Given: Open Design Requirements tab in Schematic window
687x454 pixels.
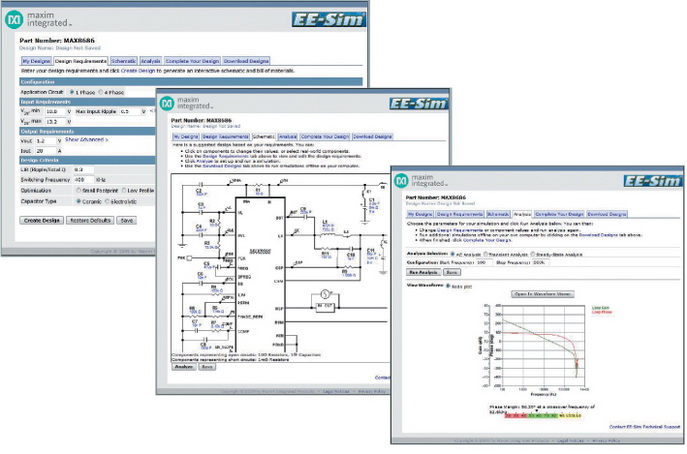Looking at the screenshot, I should point(225,136).
